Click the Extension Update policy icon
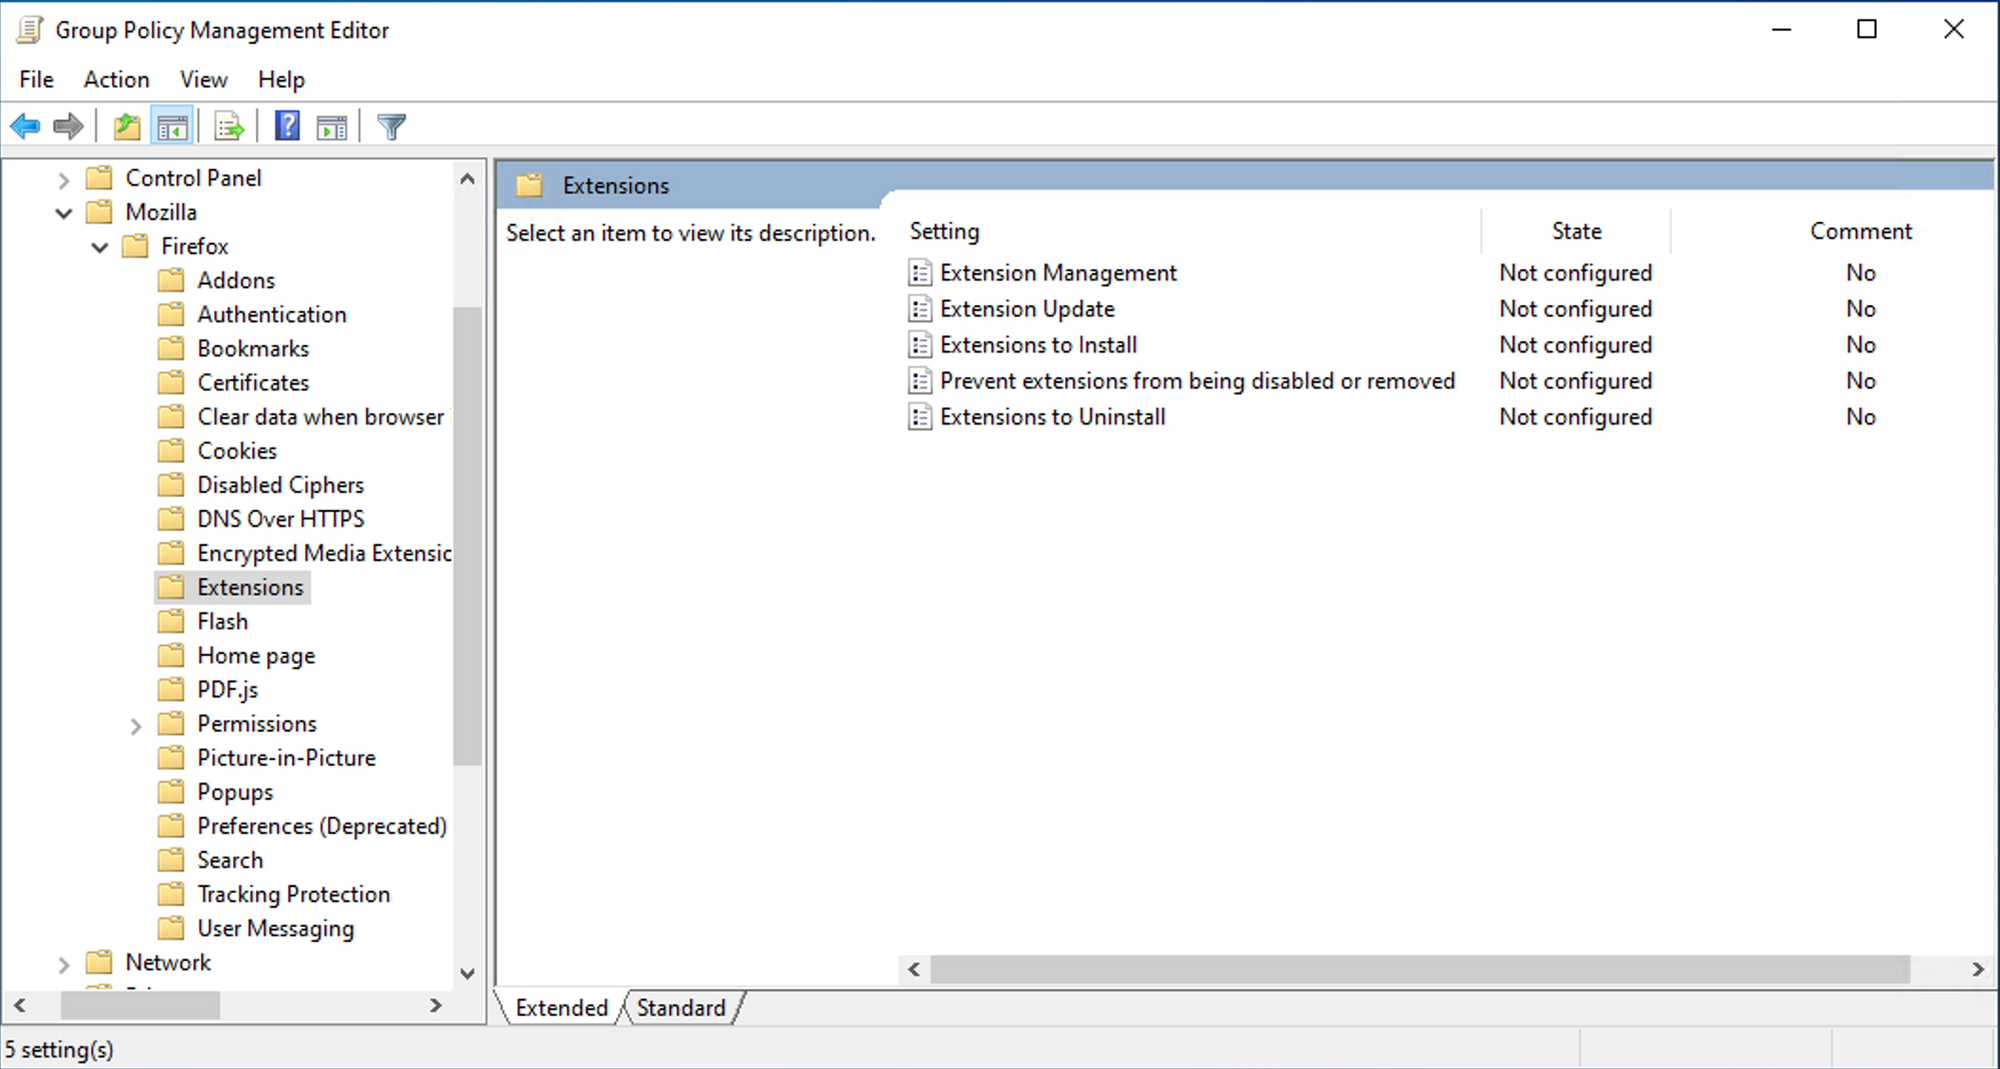Image resolution: width=2000 pixels, height=1069 pixels. click(x=920, y=309)
